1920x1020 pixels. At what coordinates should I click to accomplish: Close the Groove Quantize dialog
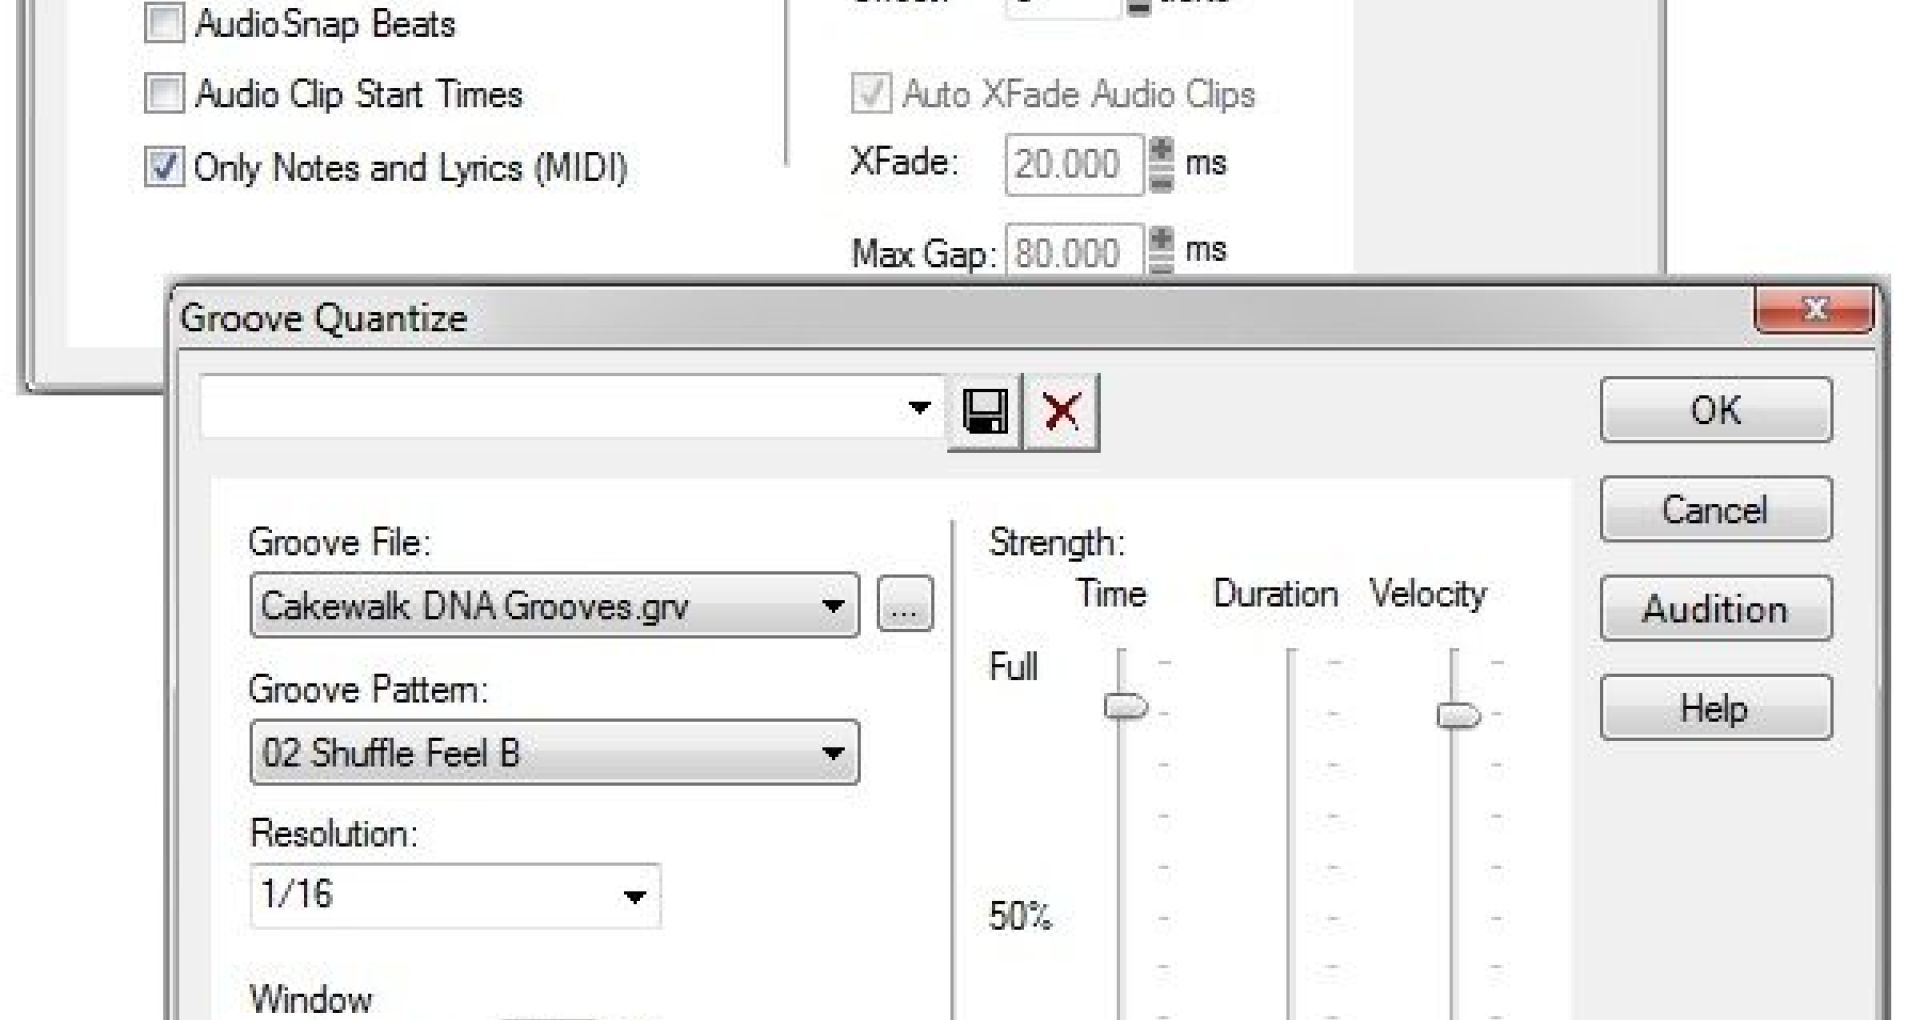[1814, 310]
